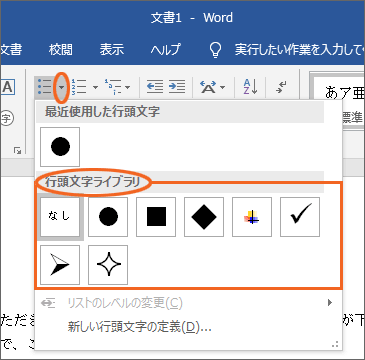Increase the indent level
This screenshot has width=365, height=360.
click(x=177, y=87)
